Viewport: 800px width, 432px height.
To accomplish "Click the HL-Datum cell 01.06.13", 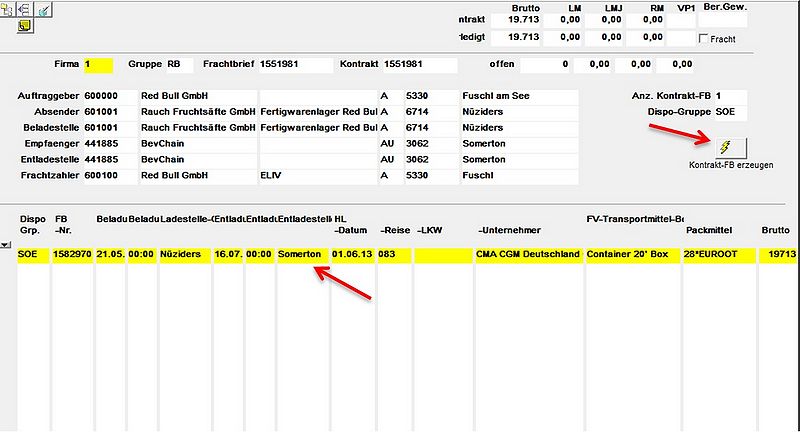I will coord(353,255).
